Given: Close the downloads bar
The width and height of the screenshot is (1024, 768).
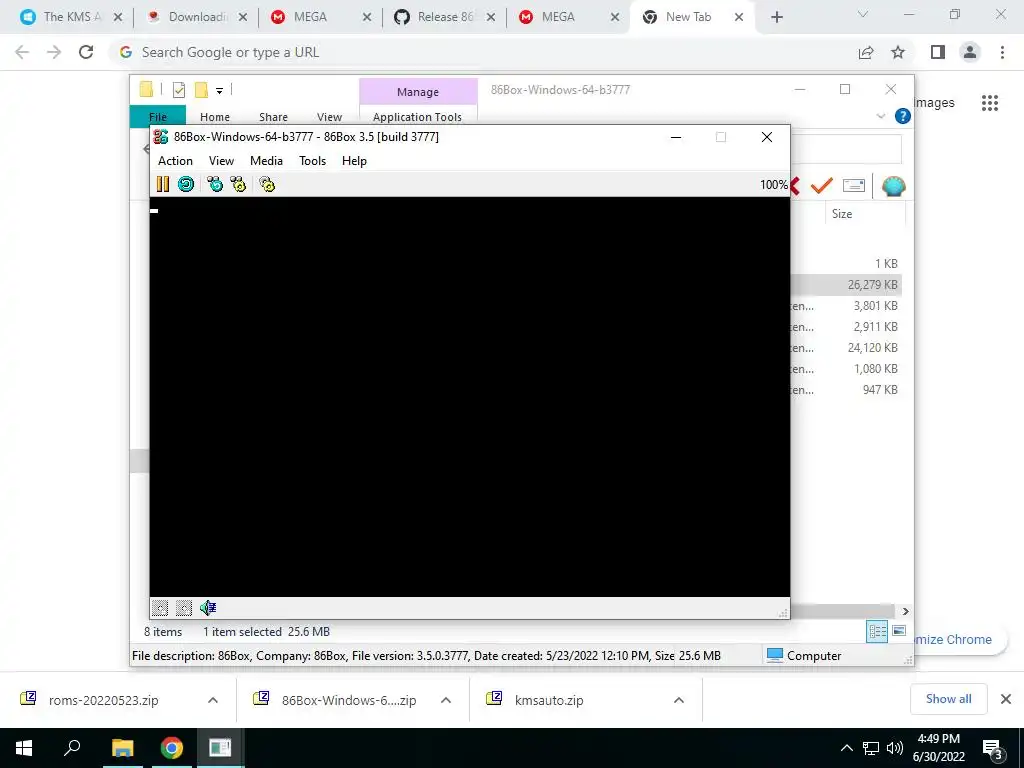Looking at the screenshot, I should pyautogui.click(x=1006, y=699).
